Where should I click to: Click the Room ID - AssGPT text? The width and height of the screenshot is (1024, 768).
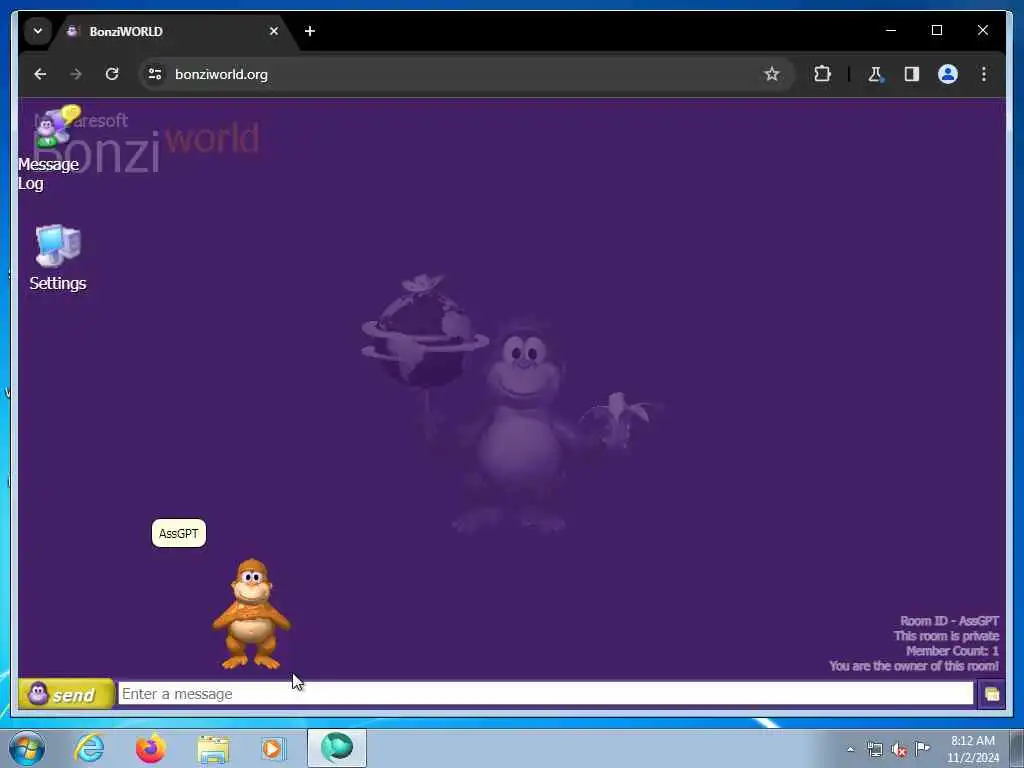click(x=949, y=621)
